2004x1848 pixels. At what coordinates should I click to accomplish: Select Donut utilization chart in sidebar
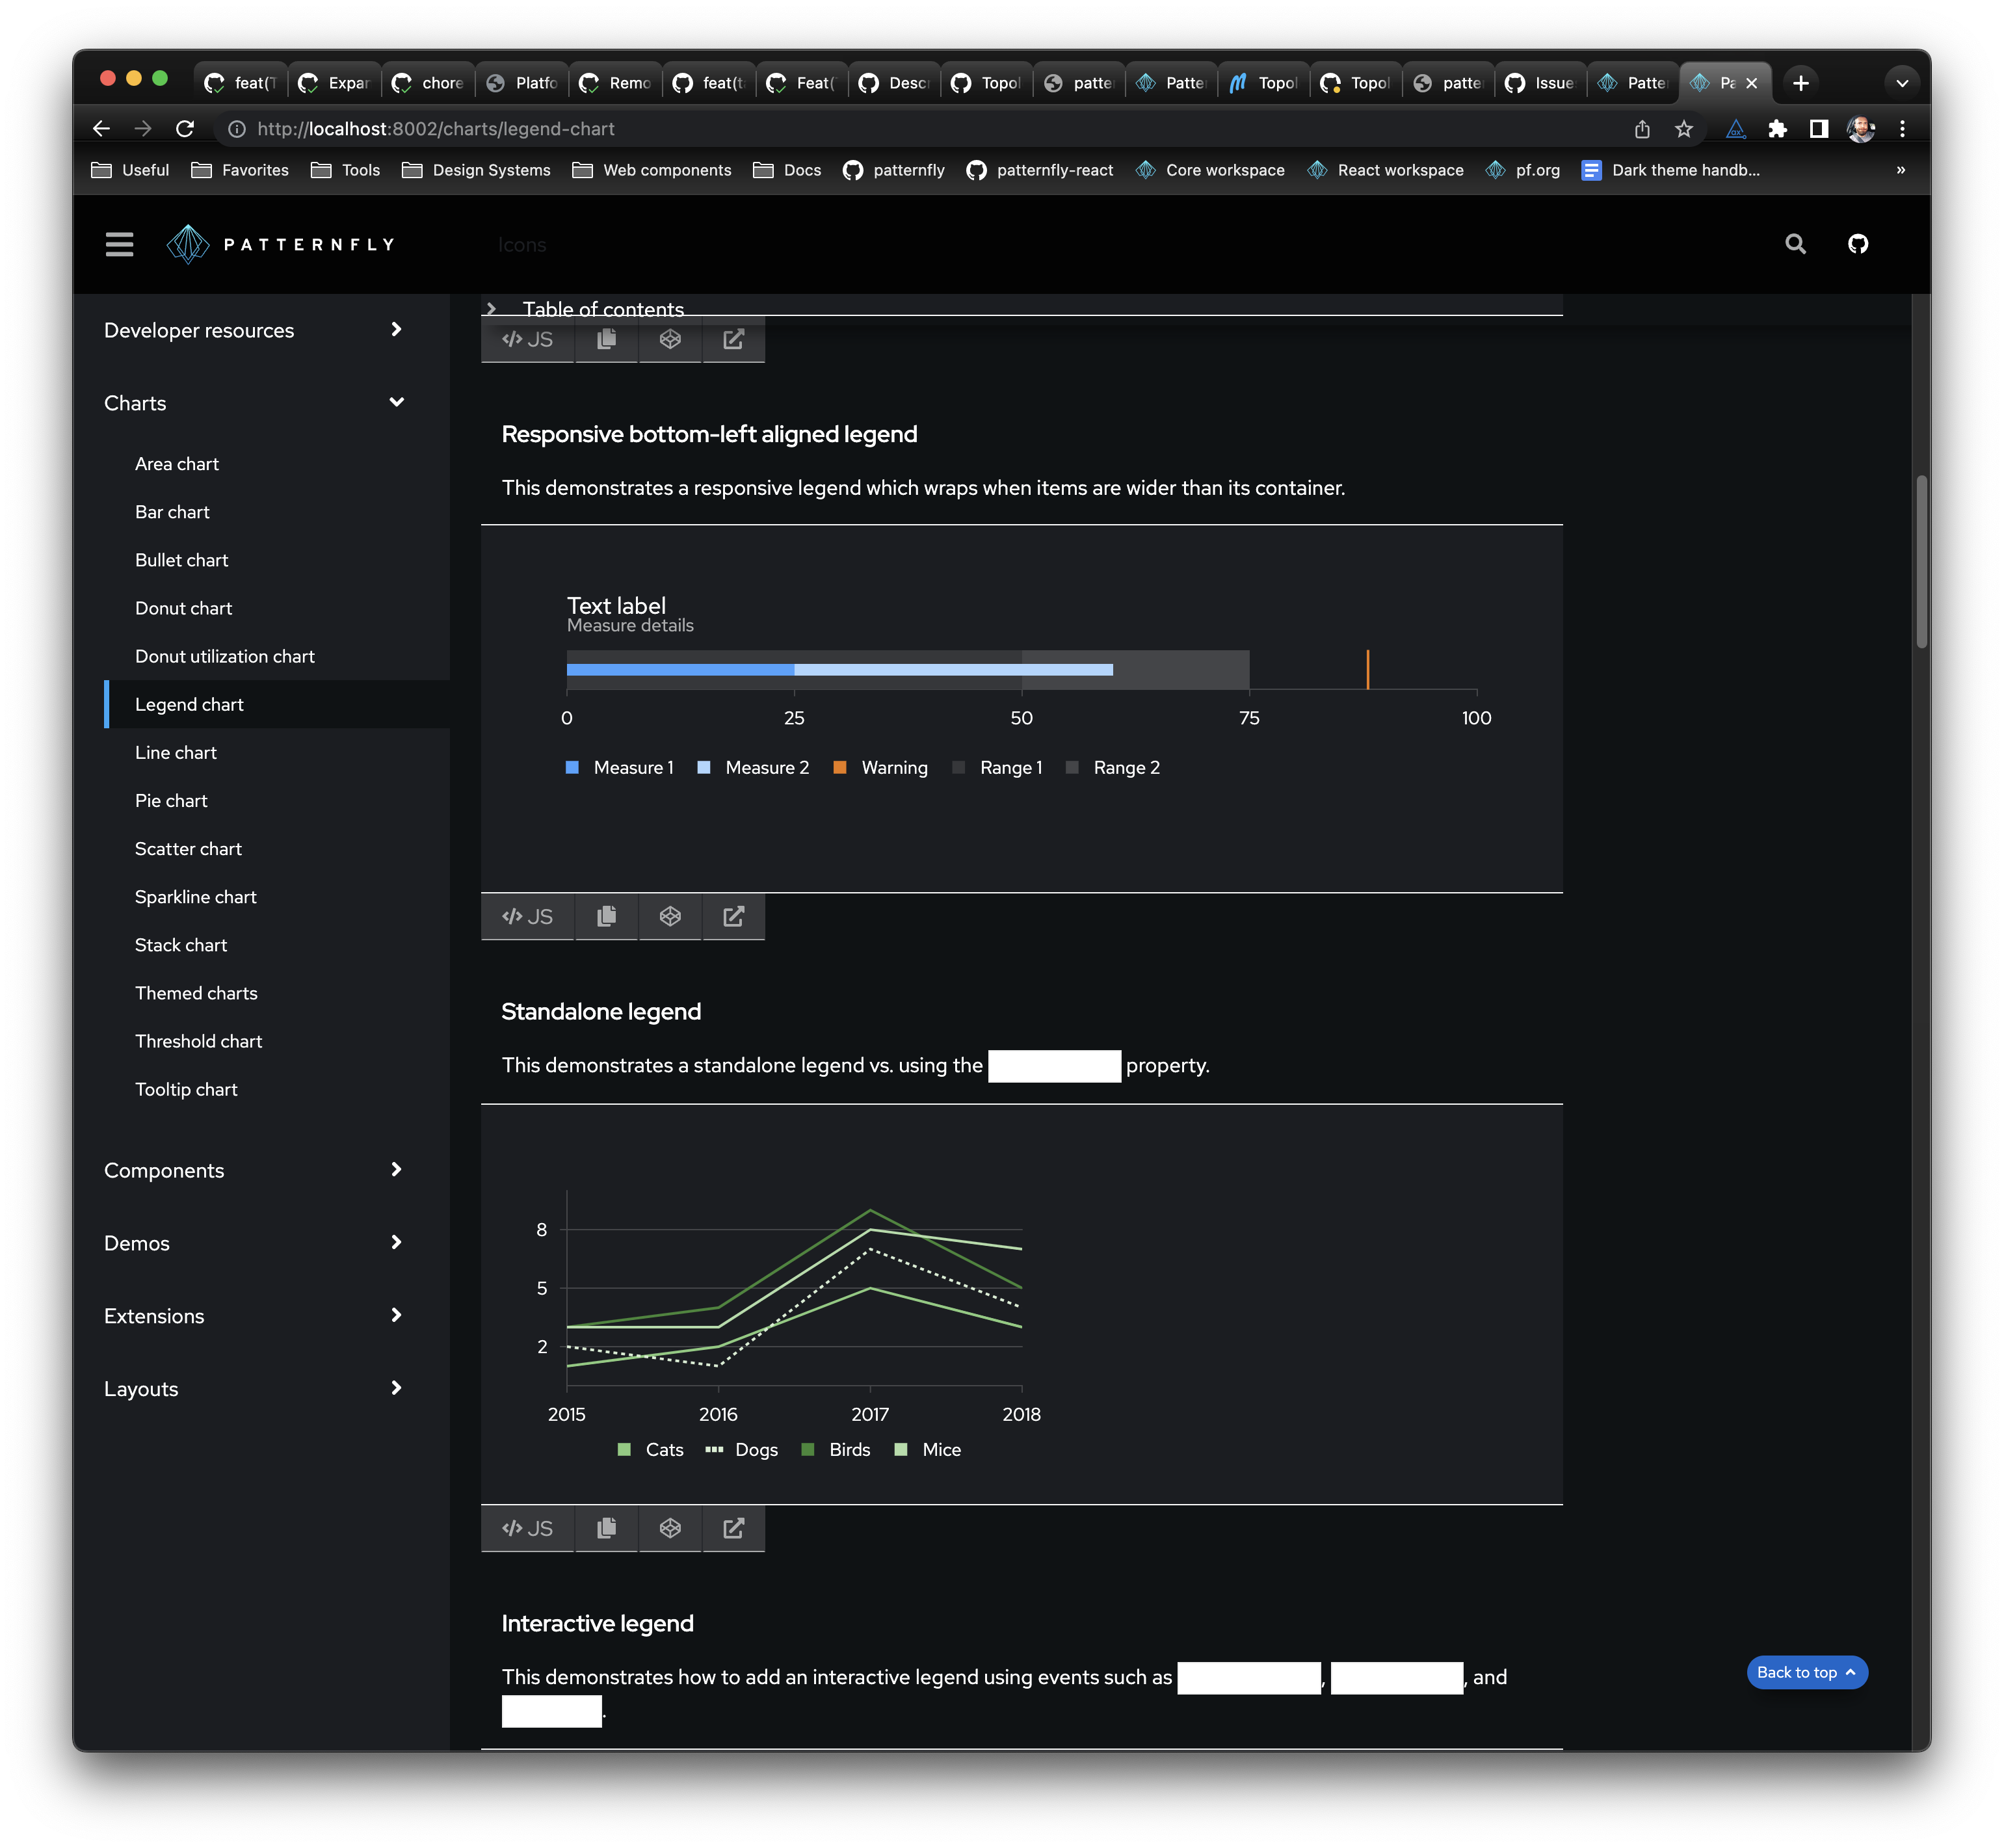click(x=225, y=656)
